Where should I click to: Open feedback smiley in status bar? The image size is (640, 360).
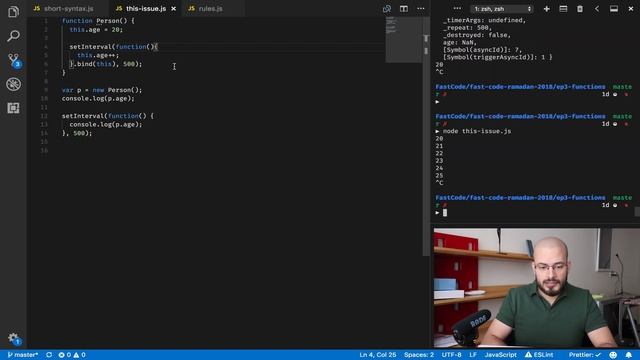[x=613, y=355]
